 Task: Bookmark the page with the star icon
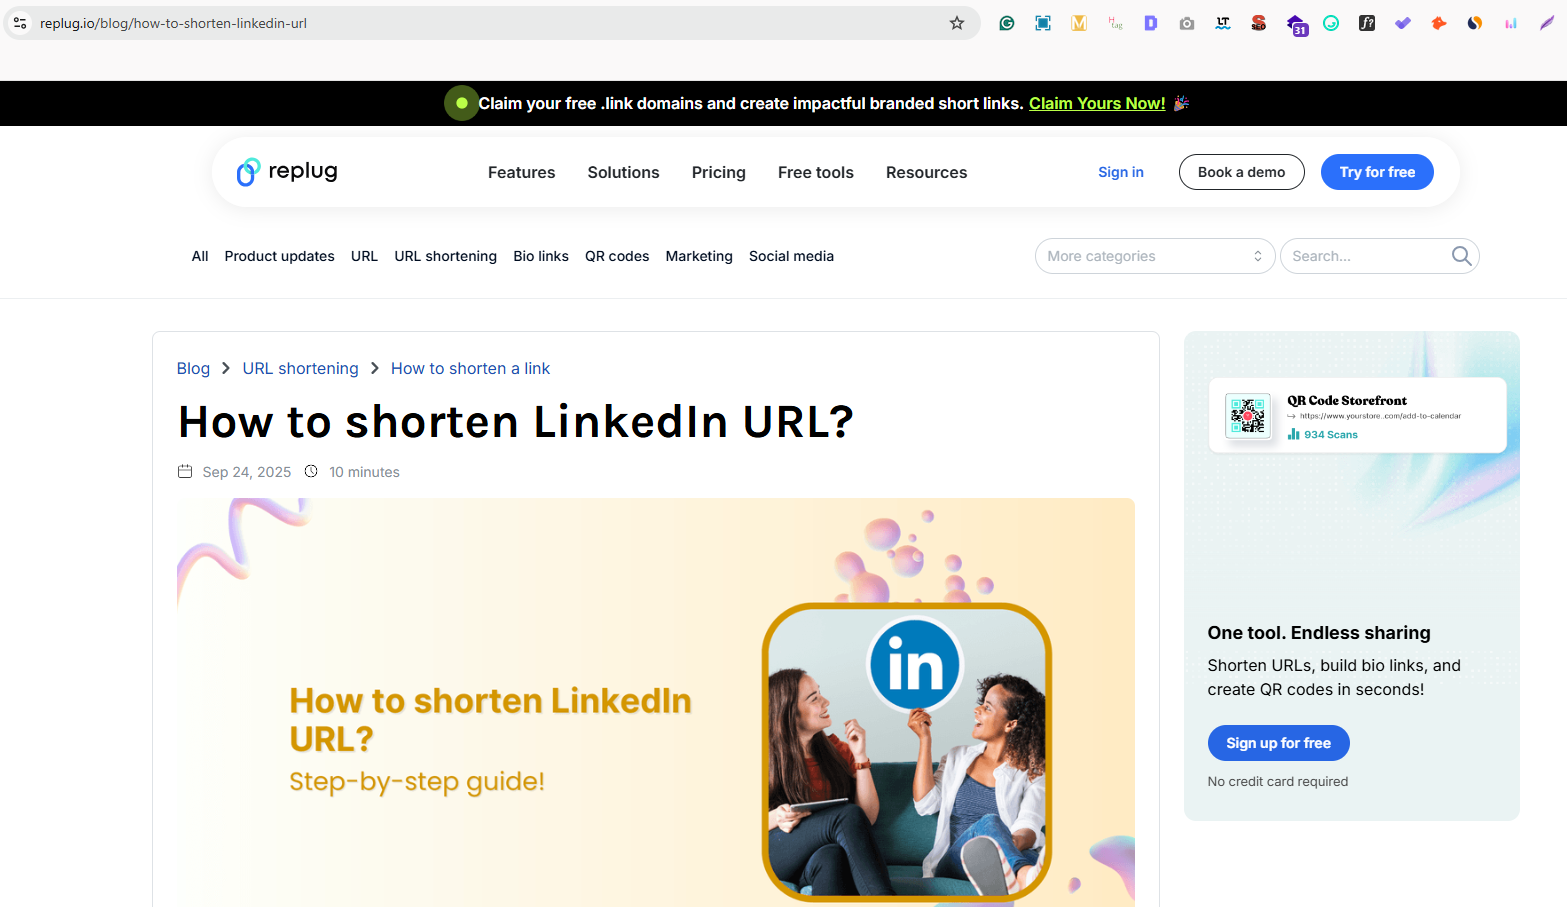[956, 22]
